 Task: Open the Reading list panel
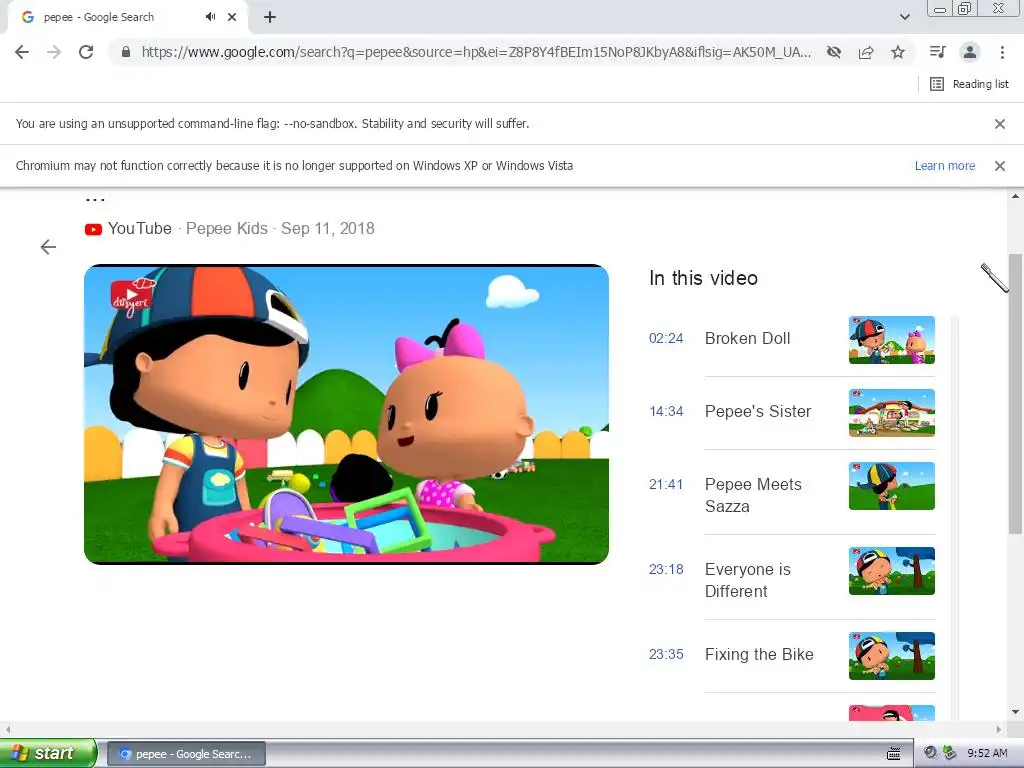pyautogui.click(x=969, y=84)
